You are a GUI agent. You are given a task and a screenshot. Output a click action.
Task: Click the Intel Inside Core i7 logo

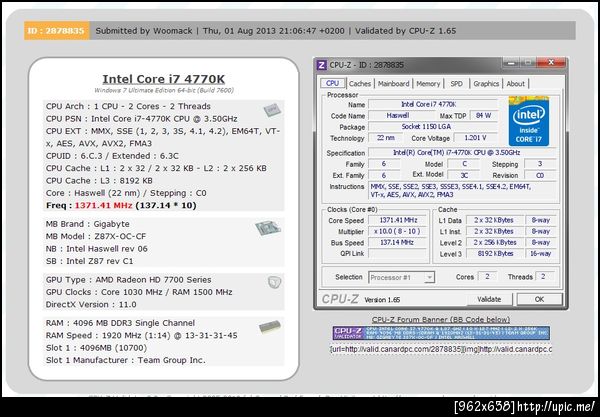tap(529, 121)
